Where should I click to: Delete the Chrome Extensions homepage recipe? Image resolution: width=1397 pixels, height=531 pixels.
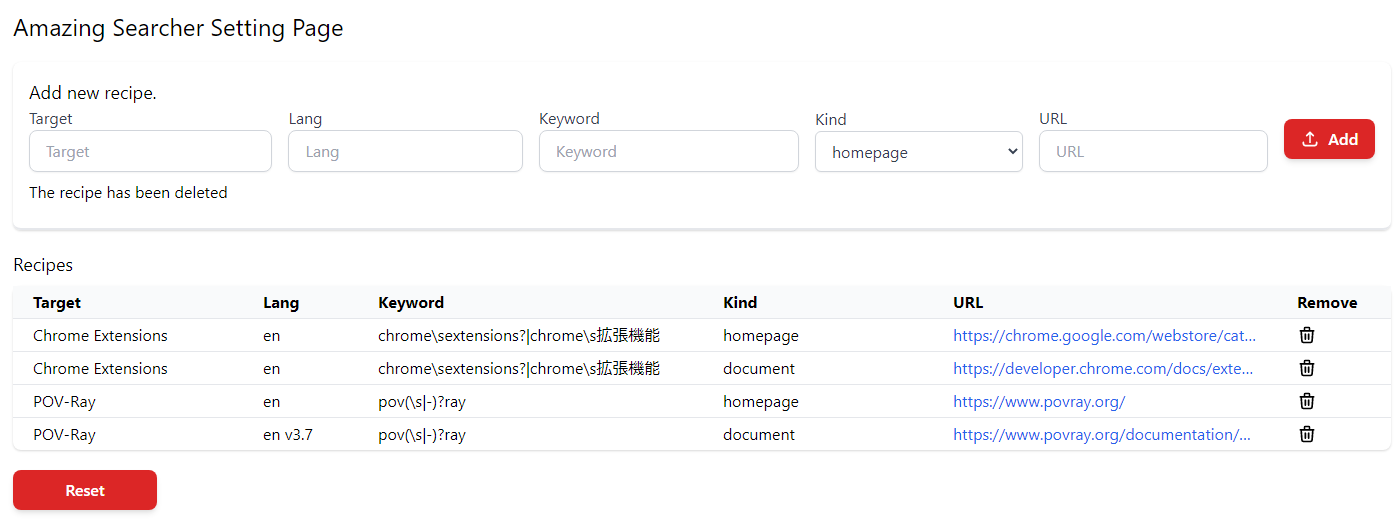click(x=1306, y=335)
